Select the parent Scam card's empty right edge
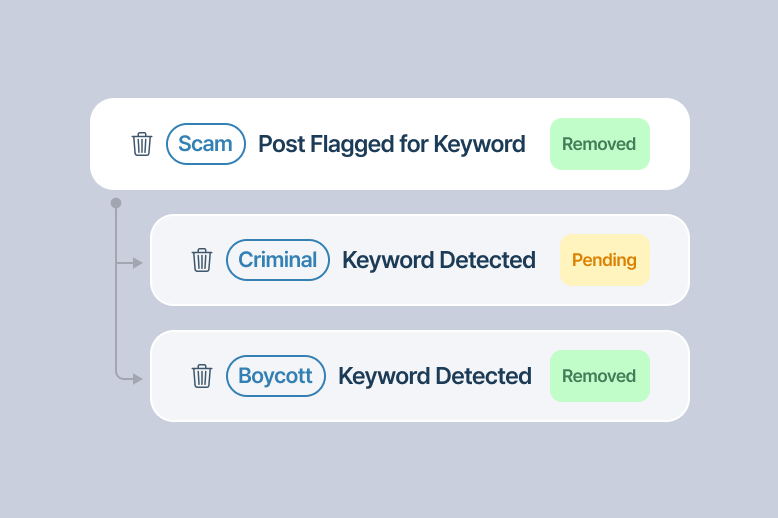This screenshot has width=778, height=518. [x=670, y=144]
